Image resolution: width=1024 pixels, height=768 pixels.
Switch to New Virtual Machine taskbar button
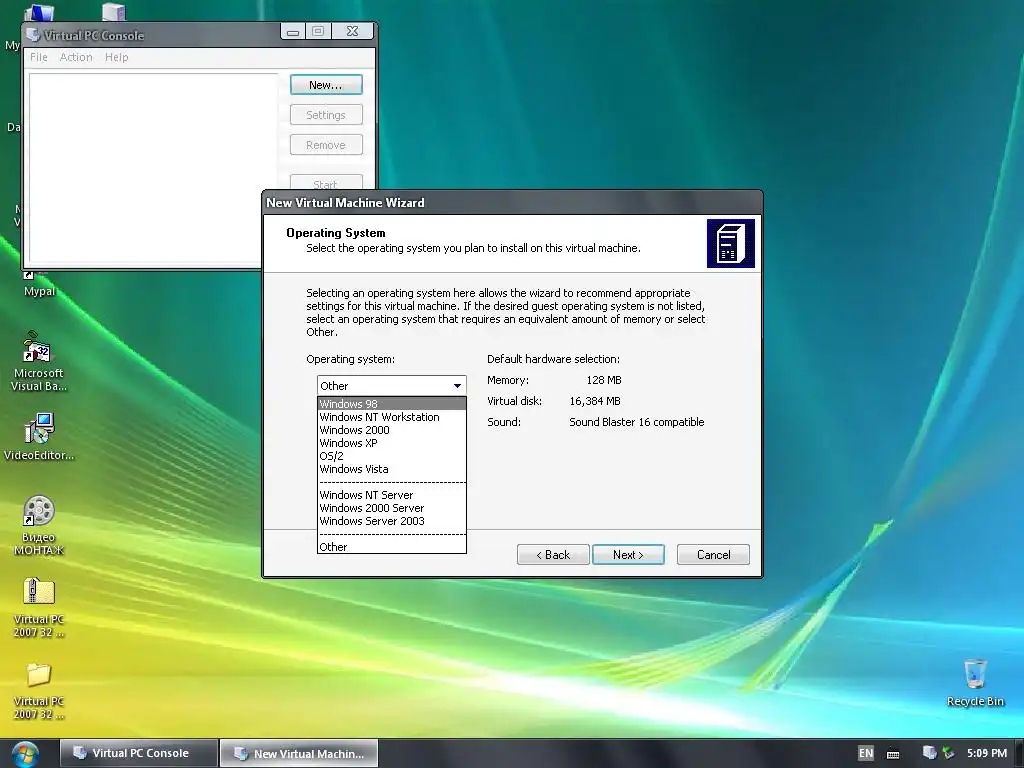(298, 753)
